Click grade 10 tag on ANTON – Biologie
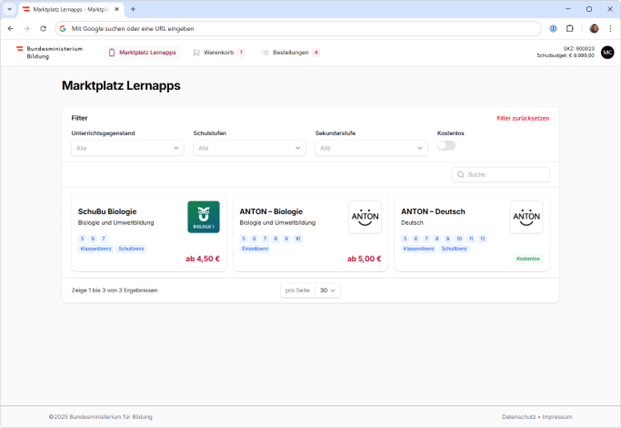Viewport: 621px width, 428px height. (x=298, y=239)
